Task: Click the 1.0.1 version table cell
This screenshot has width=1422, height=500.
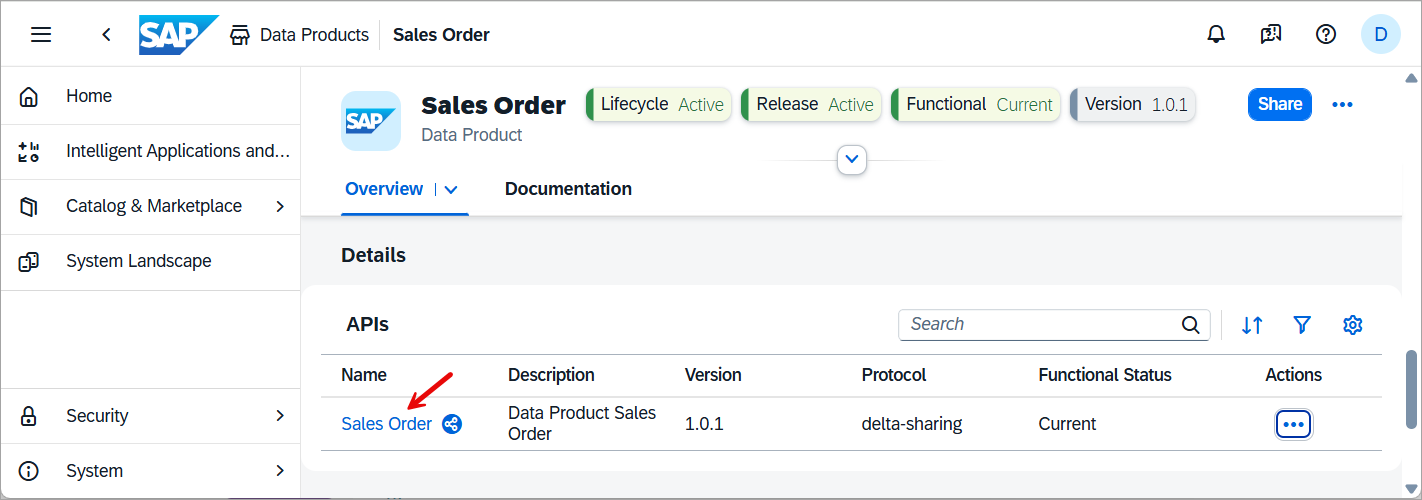Action: click(704, 424)
